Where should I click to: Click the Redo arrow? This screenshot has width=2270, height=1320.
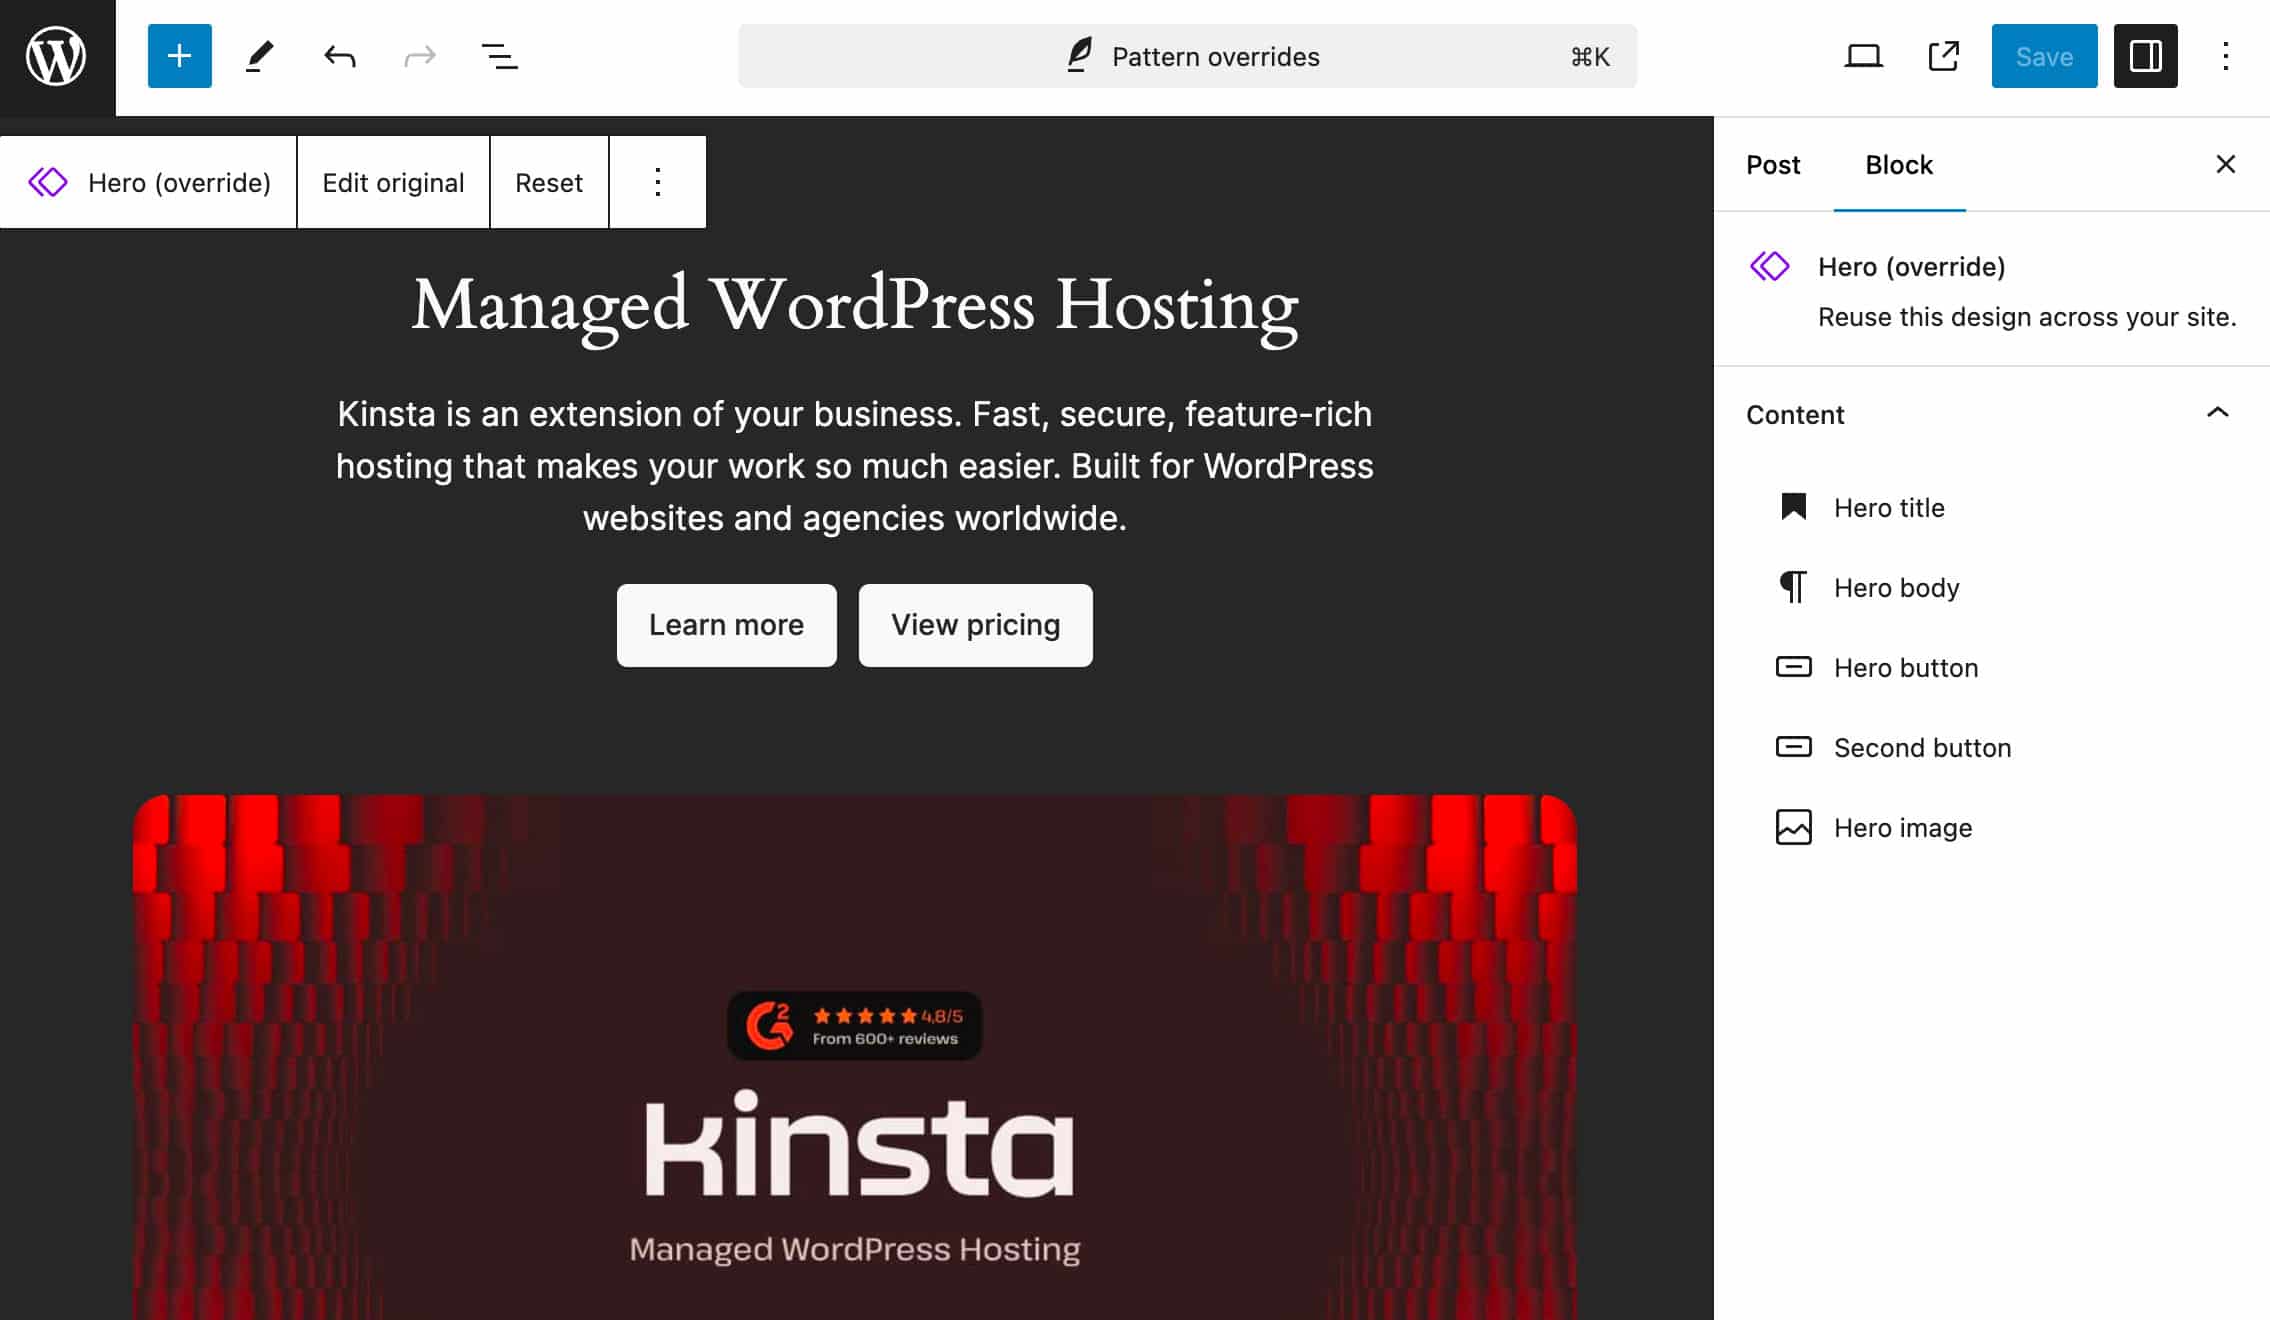coord(420,56)
